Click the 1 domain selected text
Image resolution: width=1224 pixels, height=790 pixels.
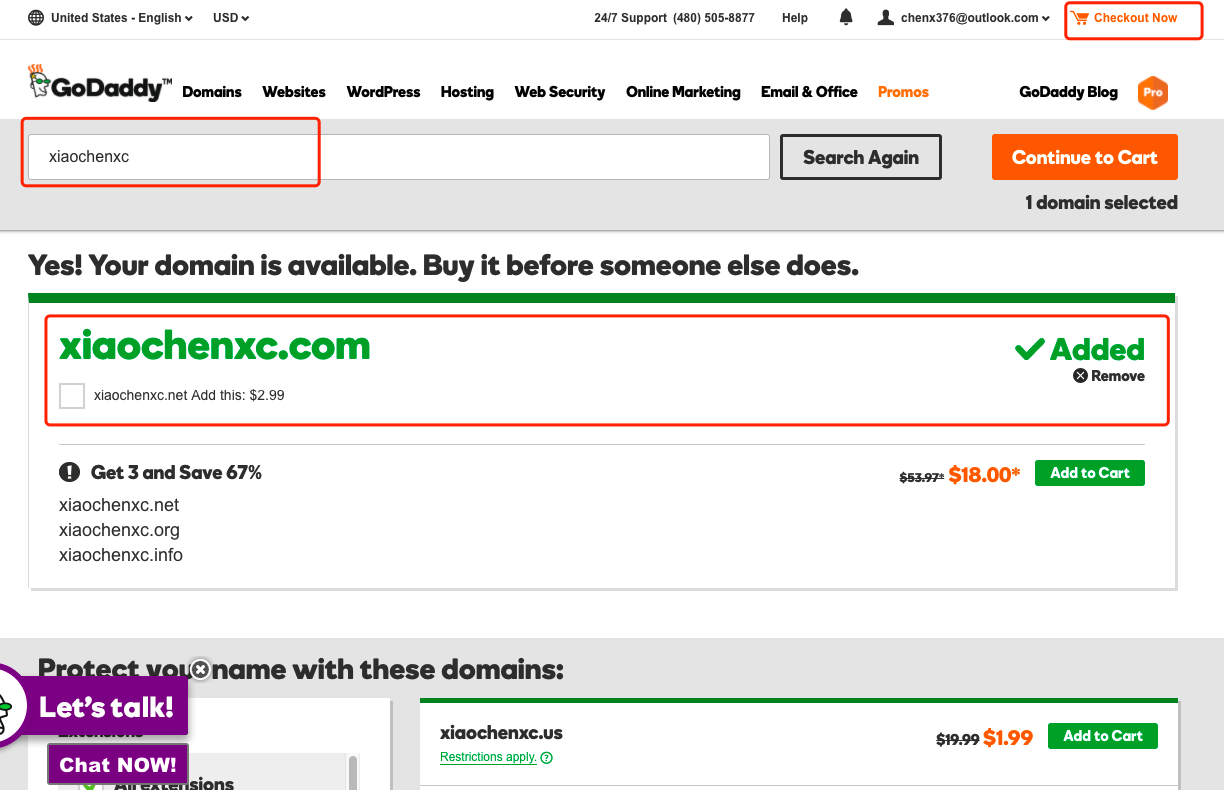pos(1101,203)
